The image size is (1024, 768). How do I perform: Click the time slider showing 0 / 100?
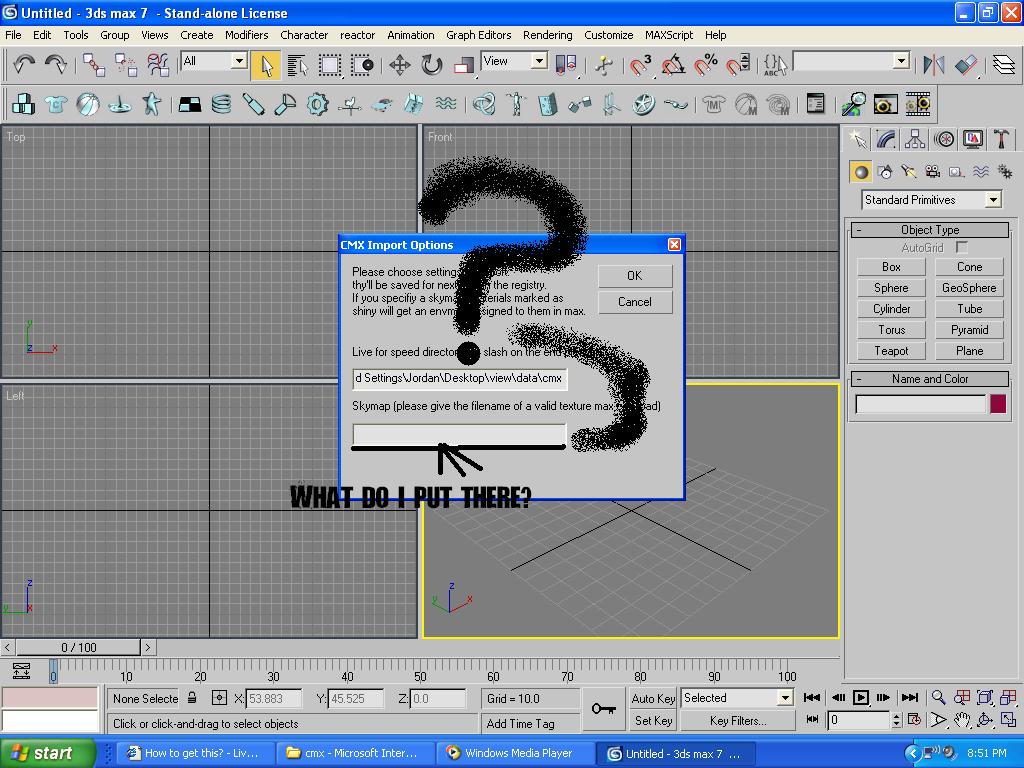(78, 647)
